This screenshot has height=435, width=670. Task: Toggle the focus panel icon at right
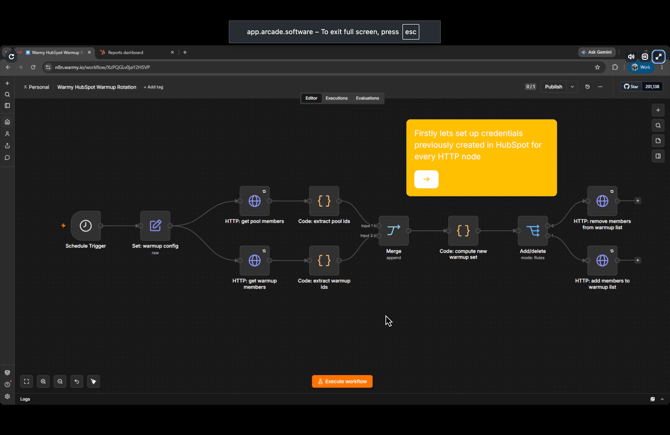coord(658,156)
